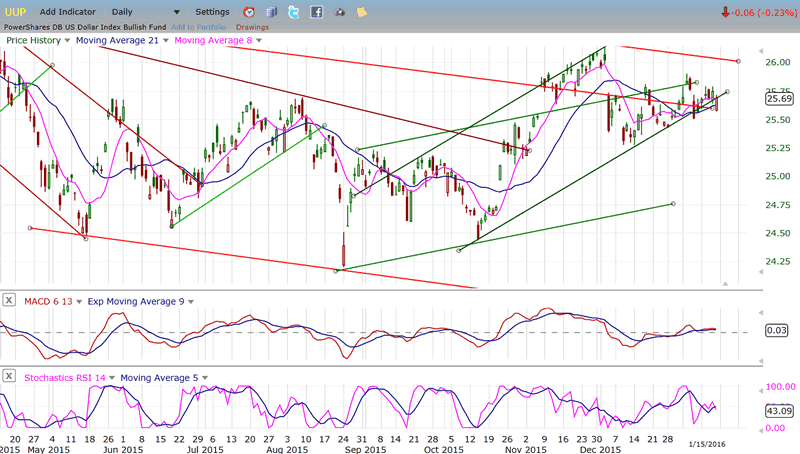The image size is (800, 454).
Task: Click the current price box 25.69
Action: click(x=779, y=98)
